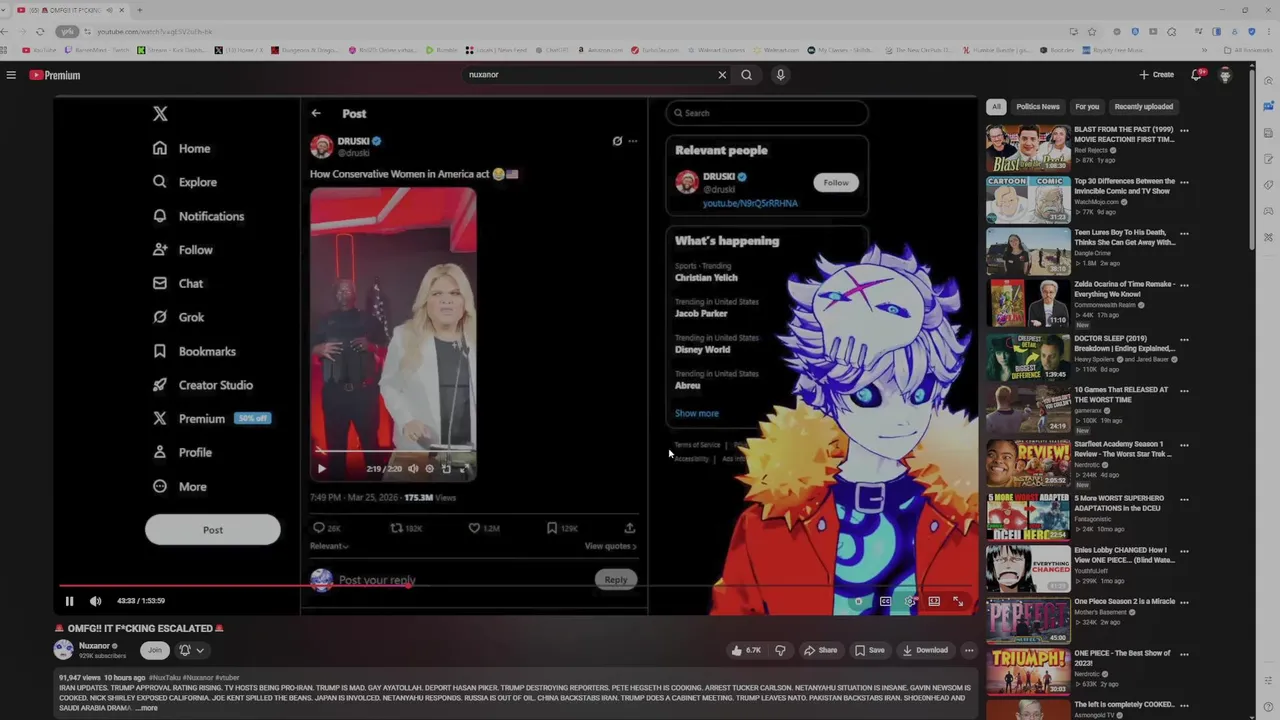Image resolution: width=1280 pixels, height=720 pixels.
Task: Open options menu for 'BLAST FROM THE PAST' video
Action: click(x=1184, y=131)
